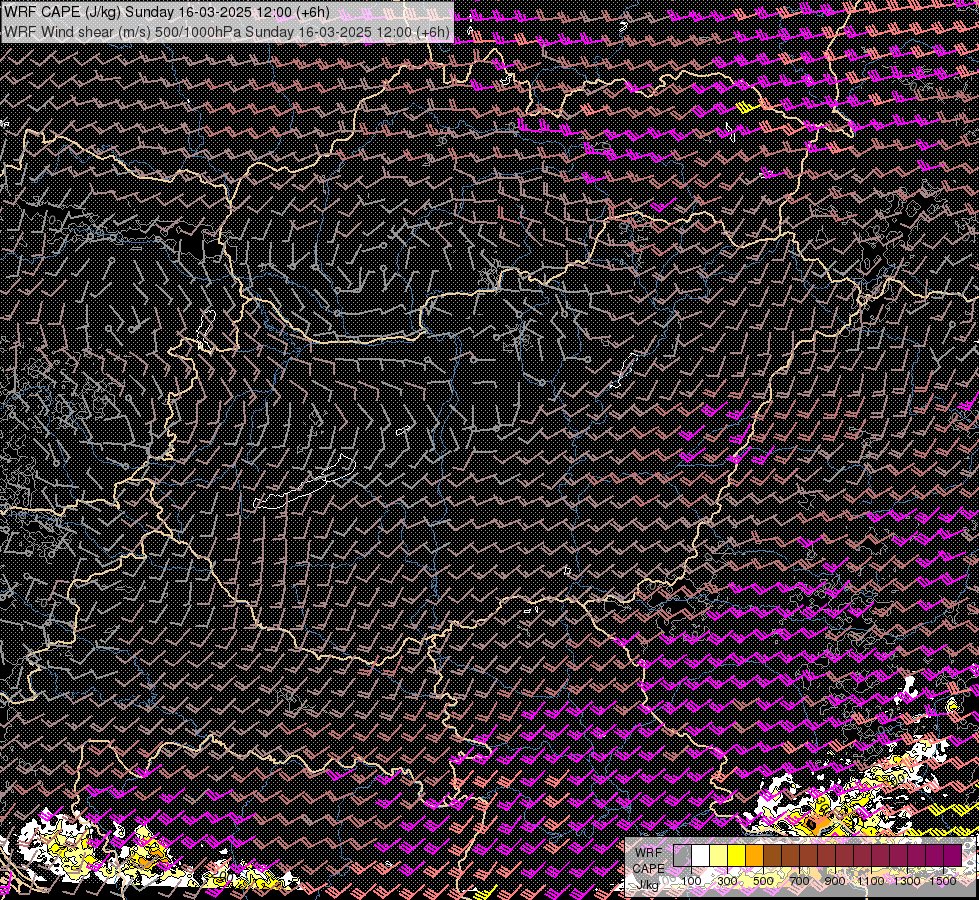Select the white swatch in the CAPE legend
979x900 pixels.
[x=701, y=855]
